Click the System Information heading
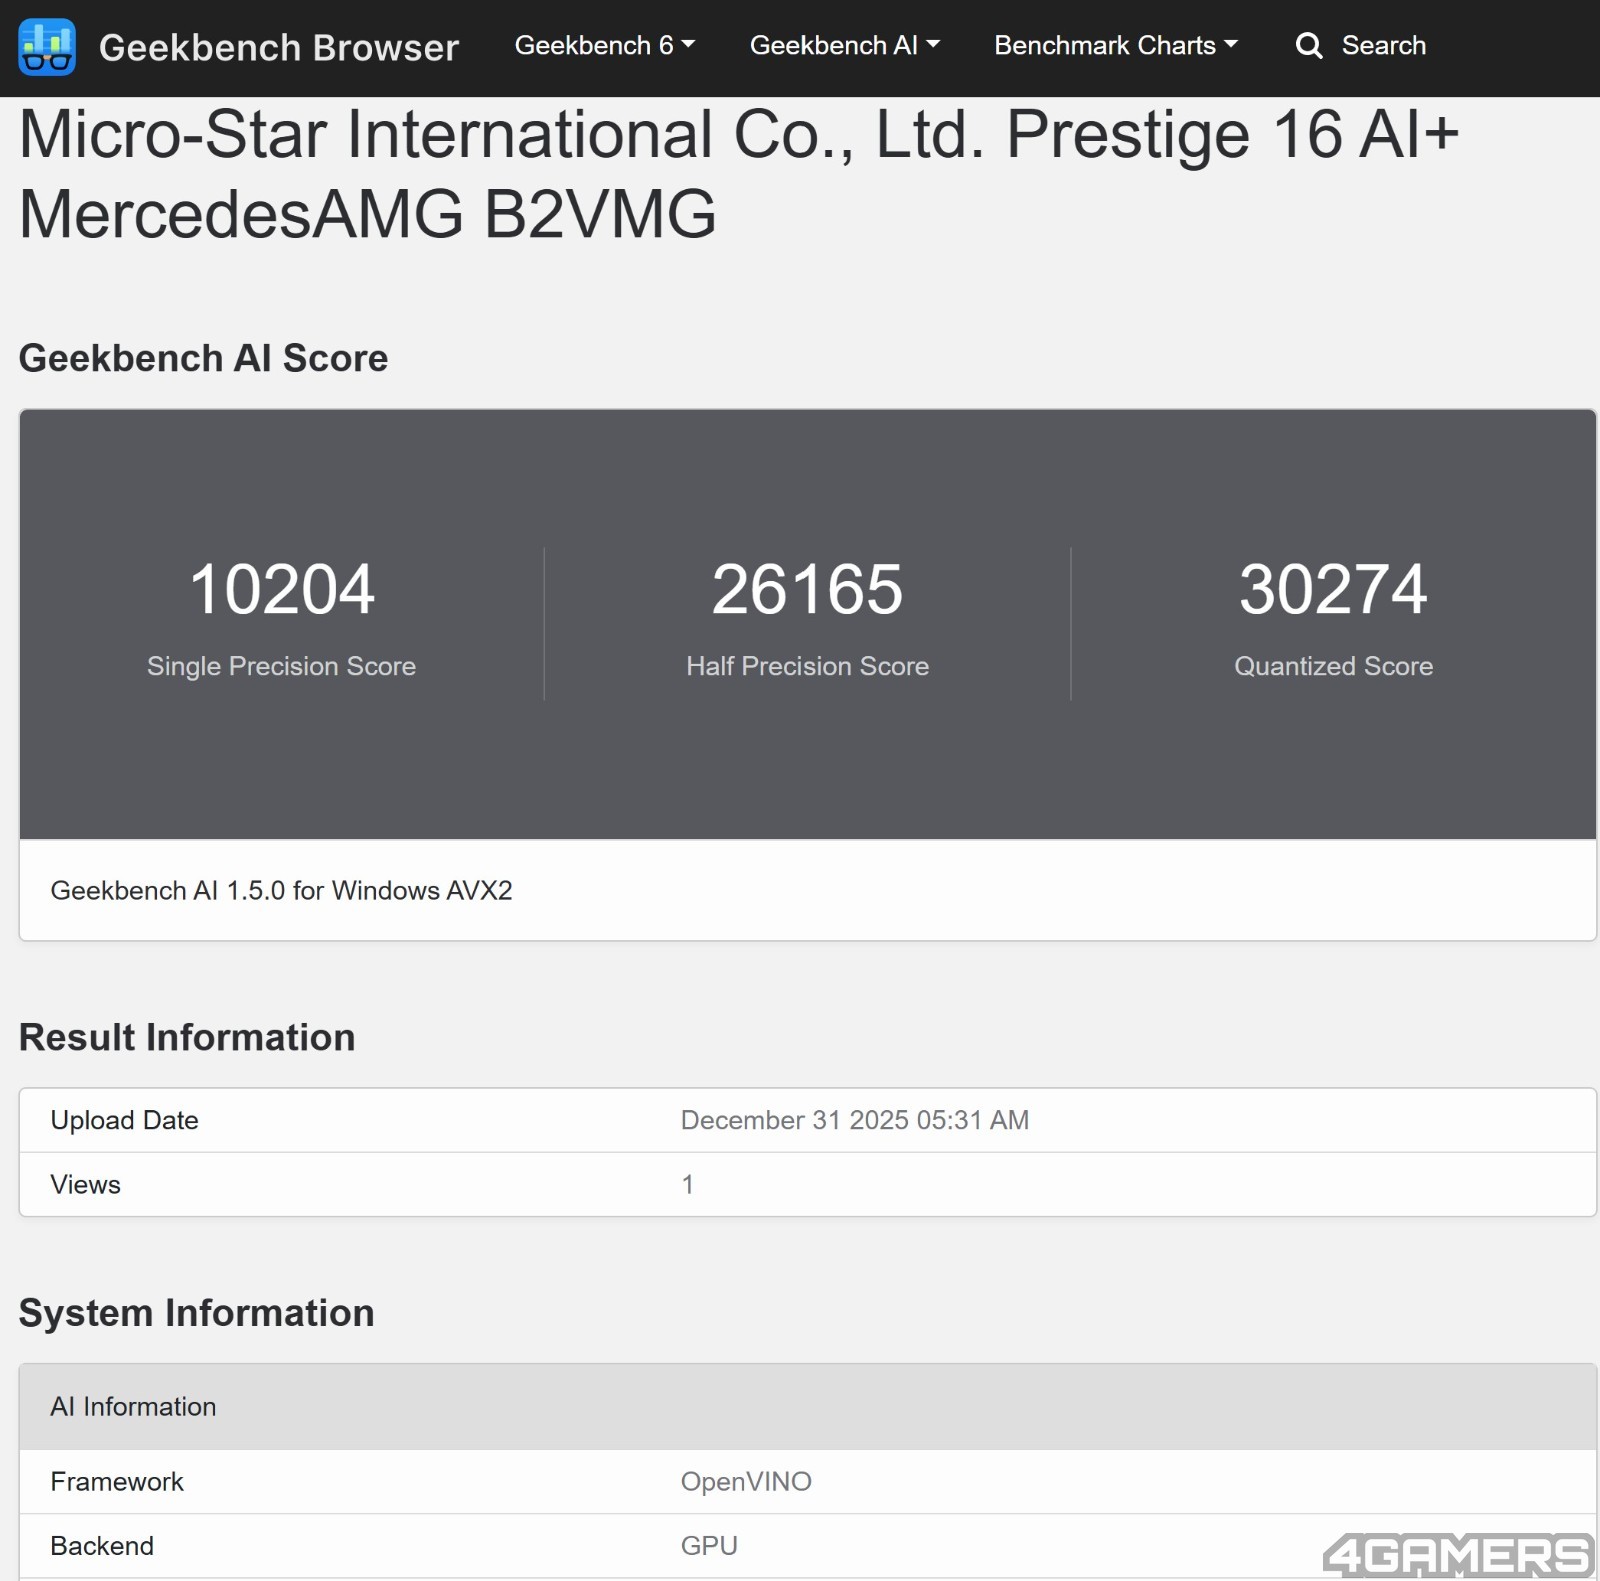The image size is (1600, 1581). (x=196, y=1313)
